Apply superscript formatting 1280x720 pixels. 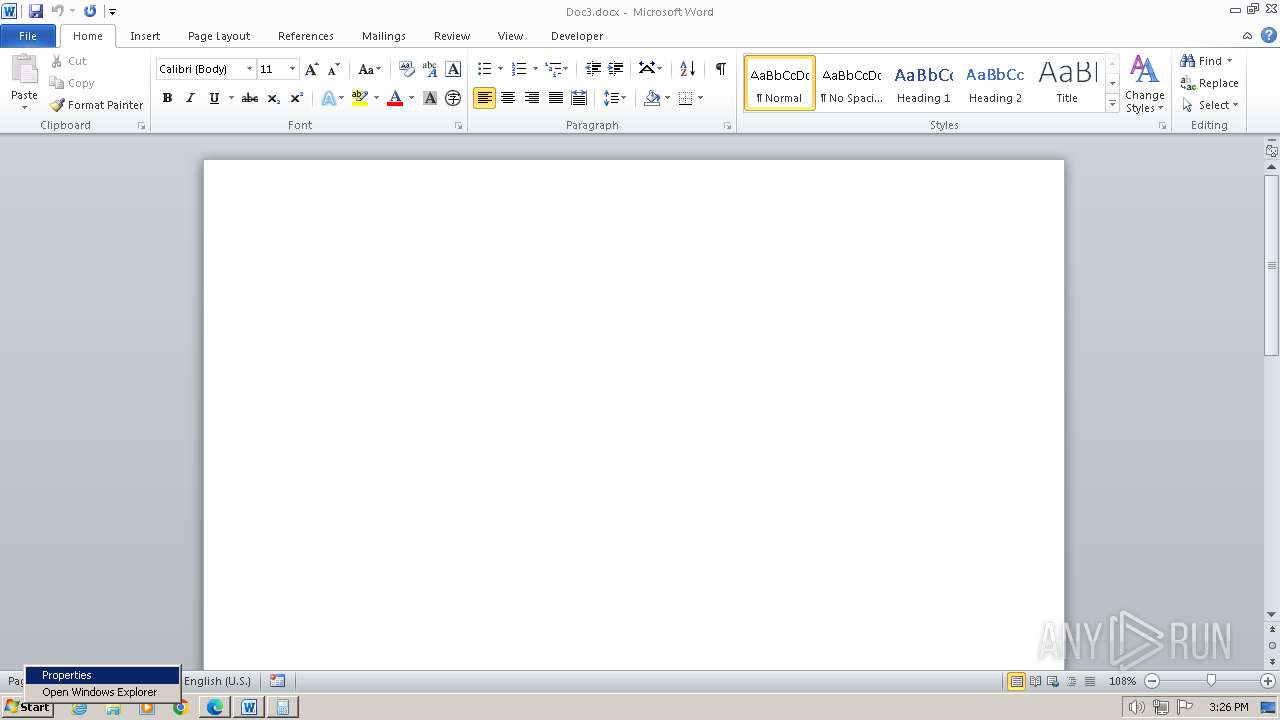pyautogui.click(x=297, y=98)
